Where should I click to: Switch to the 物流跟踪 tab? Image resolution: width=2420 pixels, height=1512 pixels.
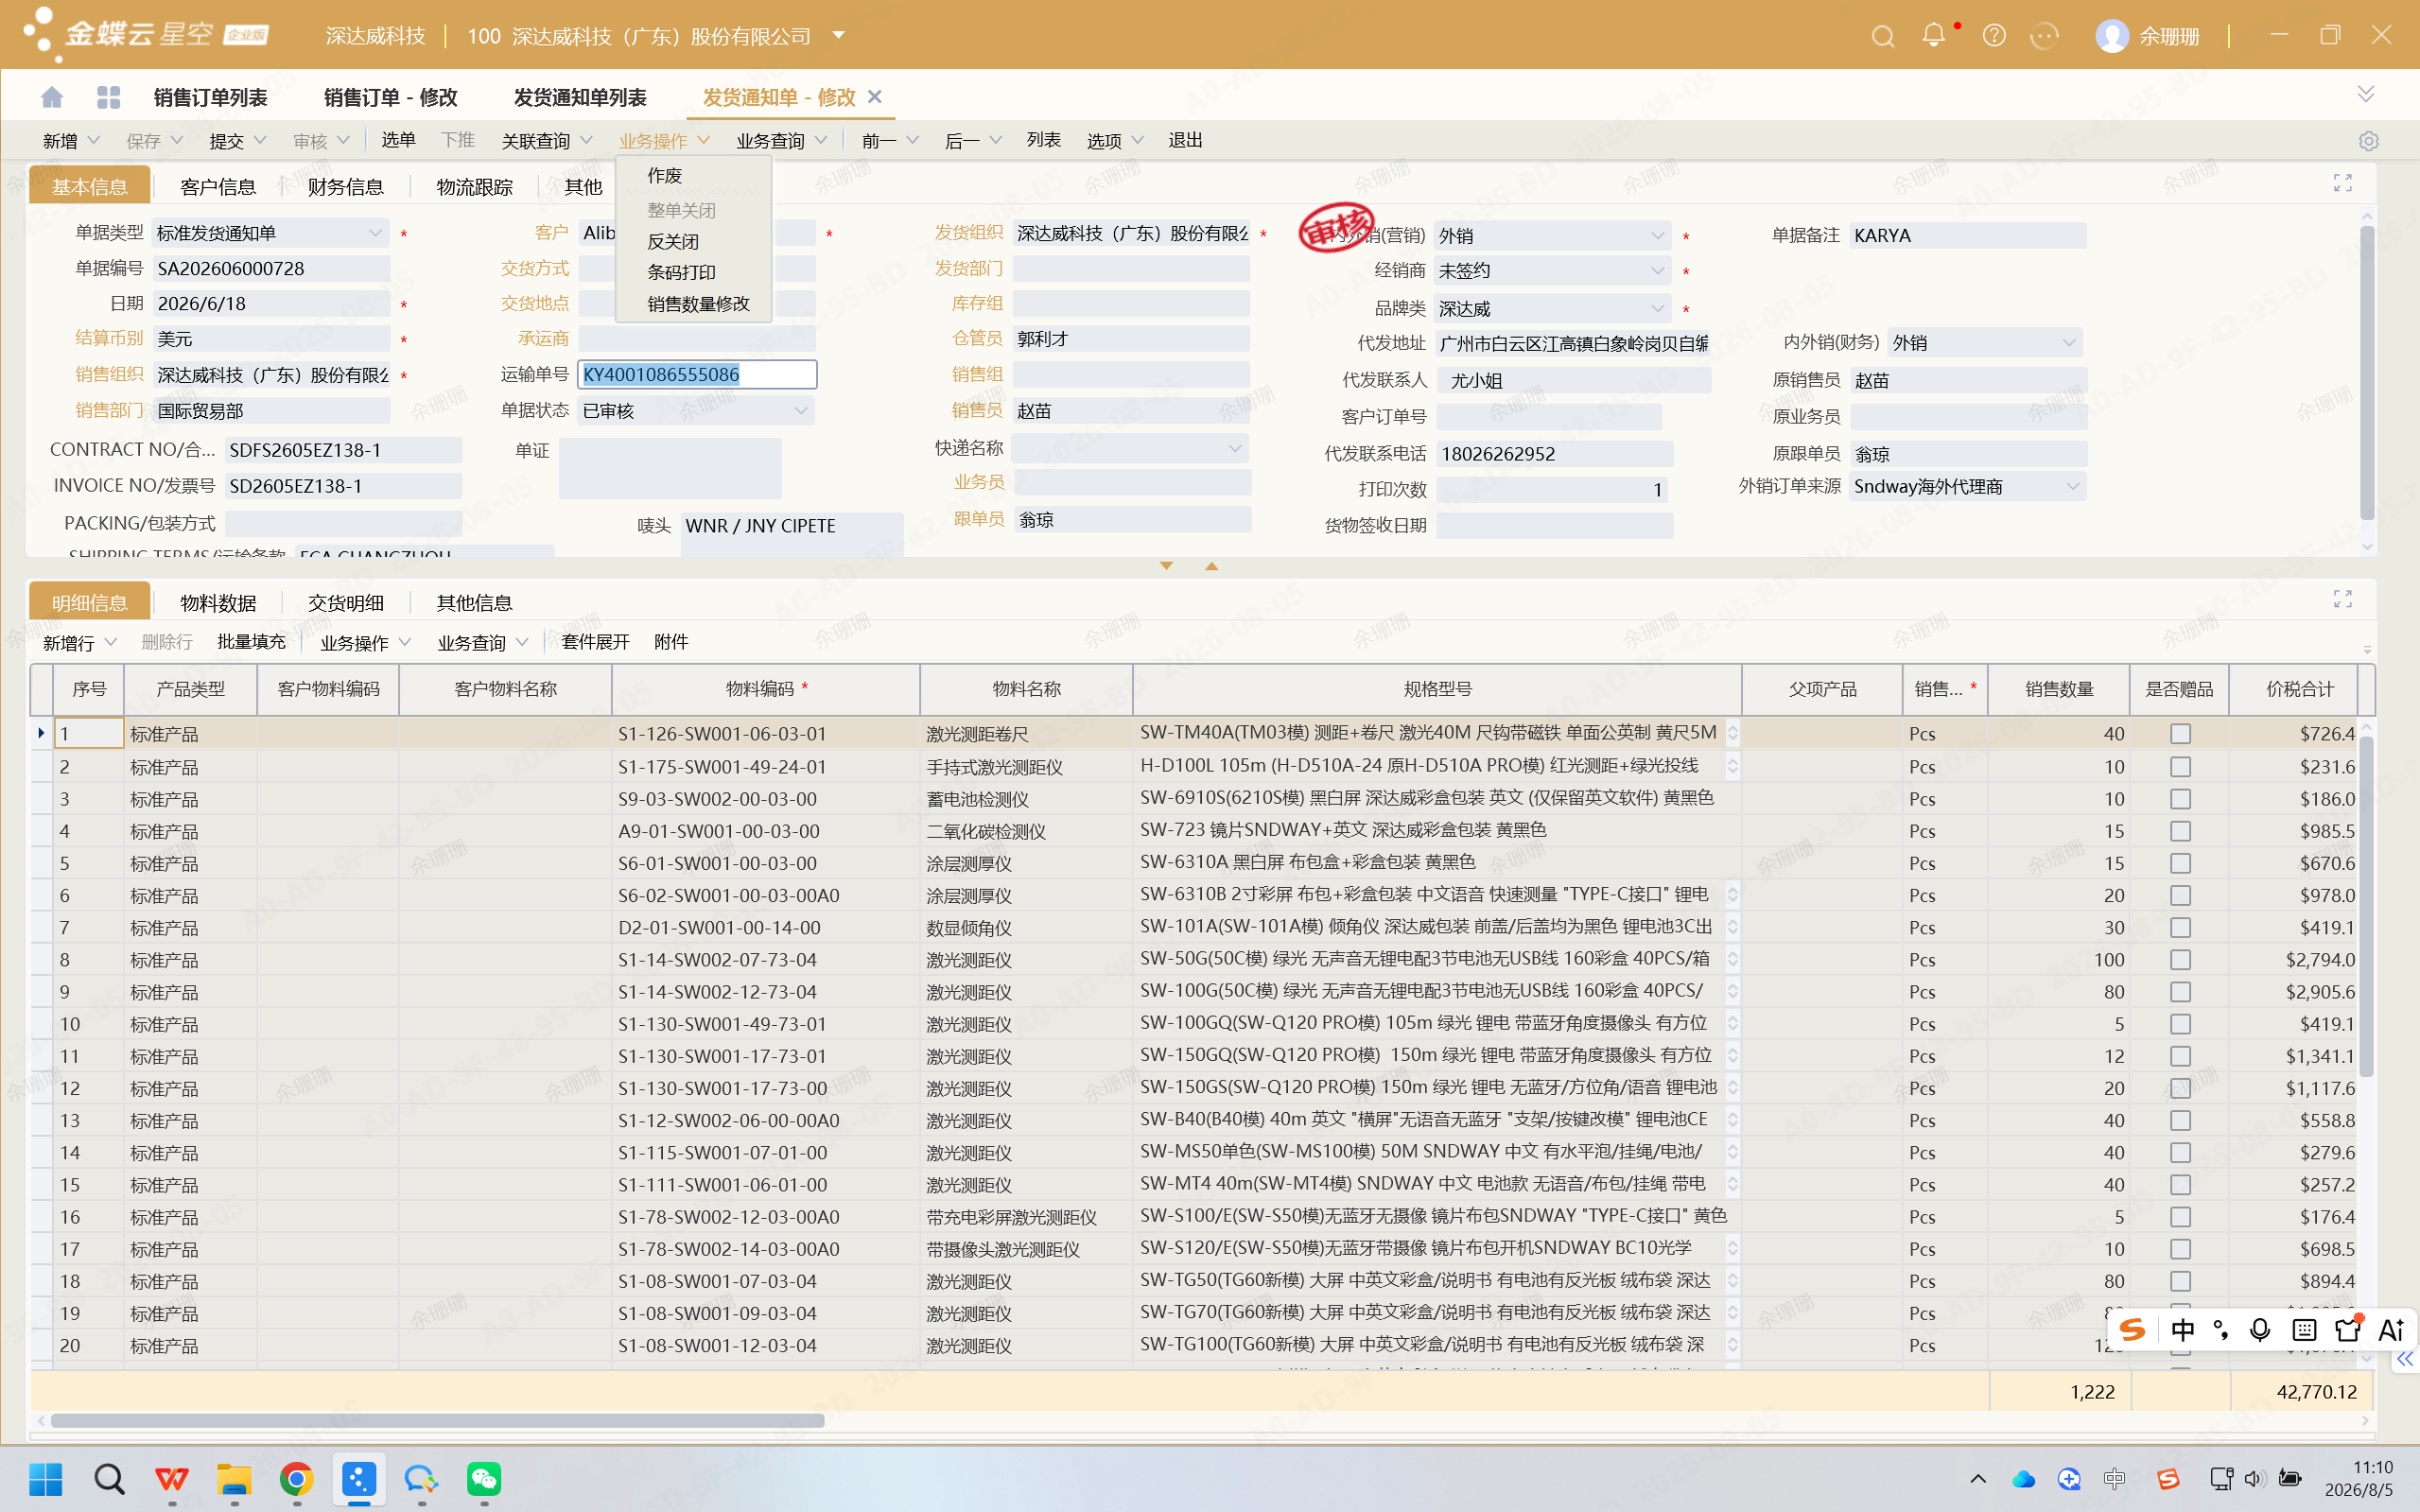coord(474,187)
